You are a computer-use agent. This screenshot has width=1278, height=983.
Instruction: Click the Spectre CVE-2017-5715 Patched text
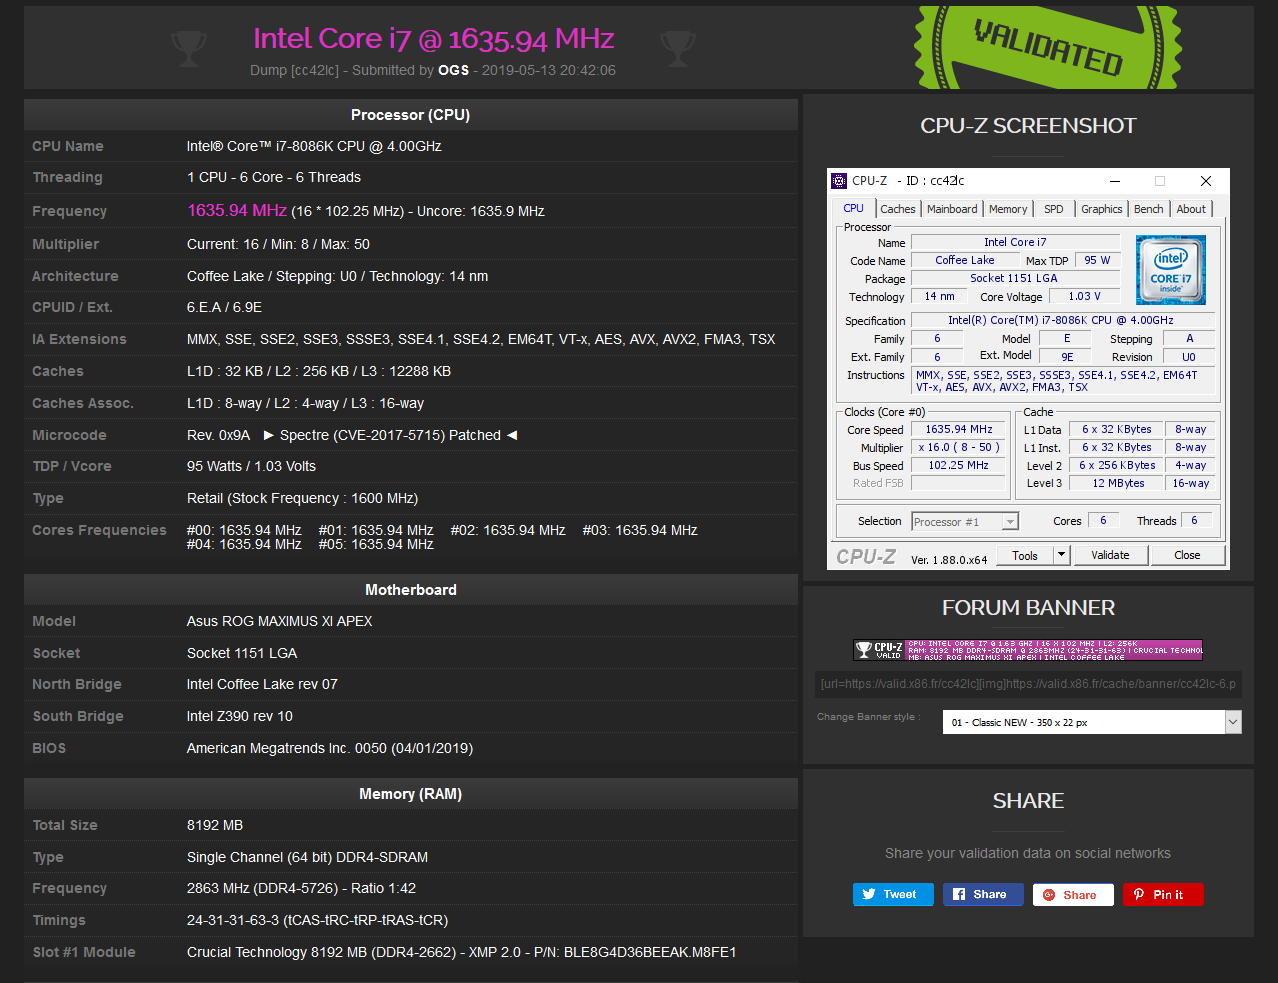click(390, 435)
